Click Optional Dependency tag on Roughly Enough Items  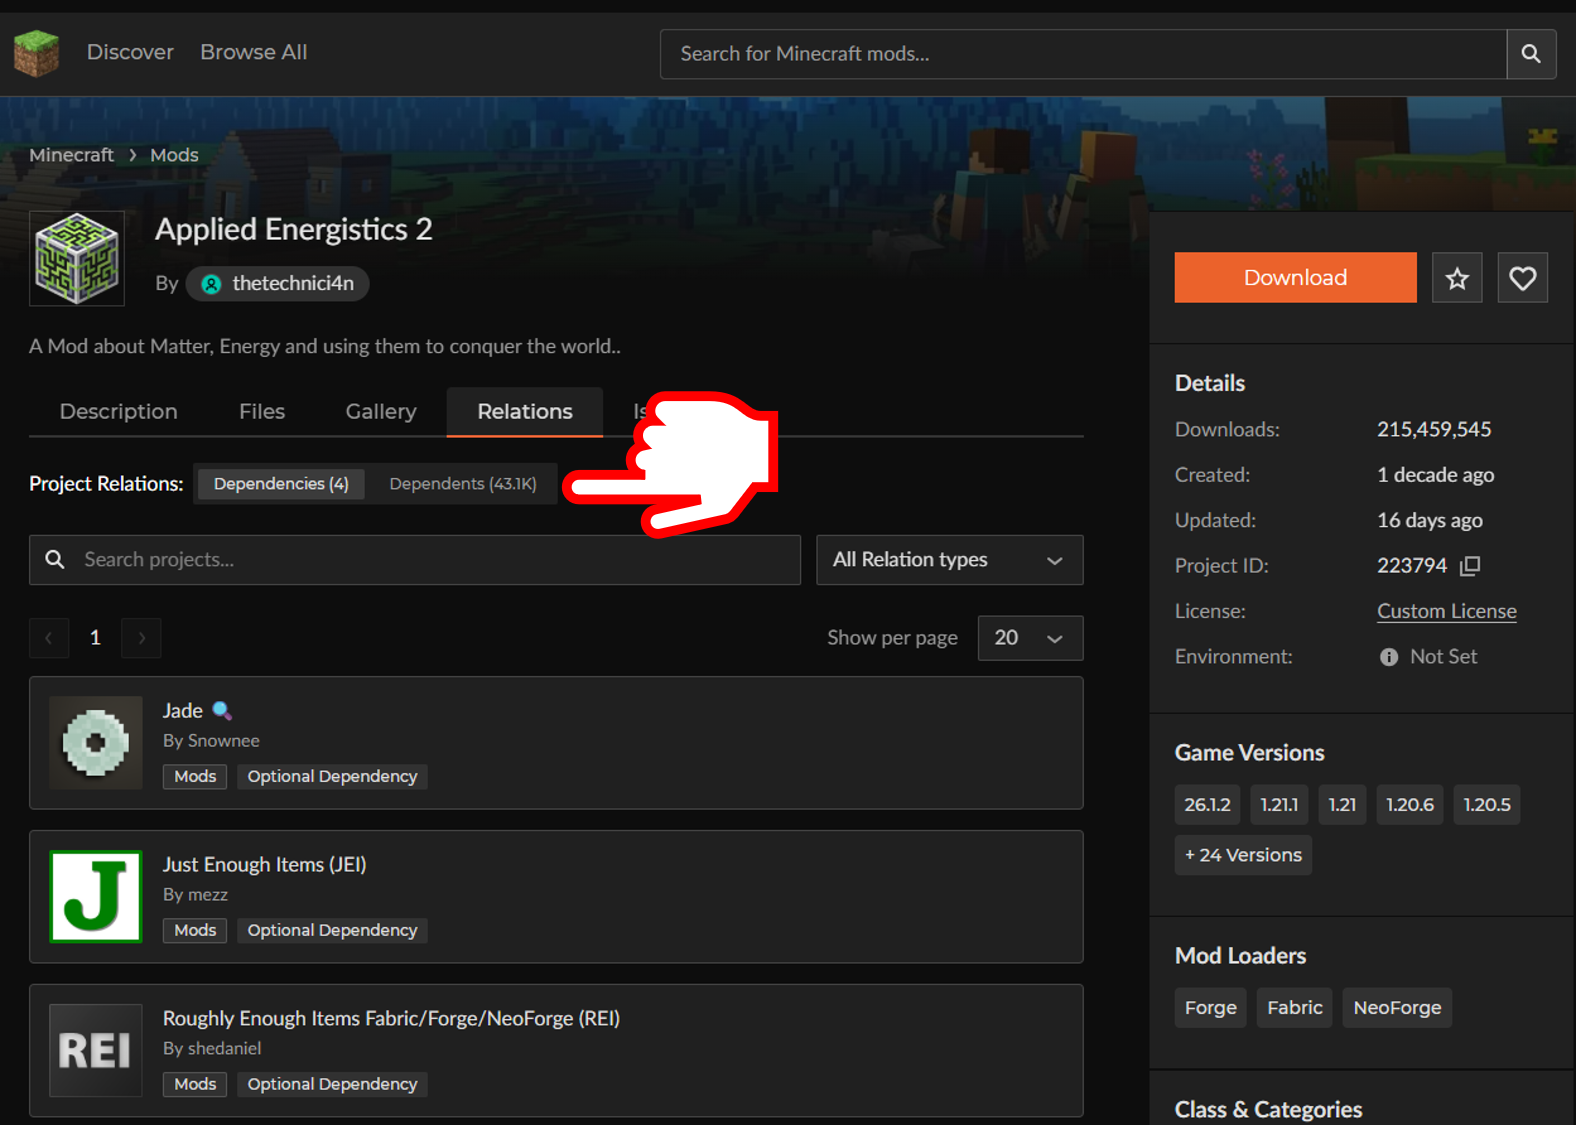point(332,1085)
